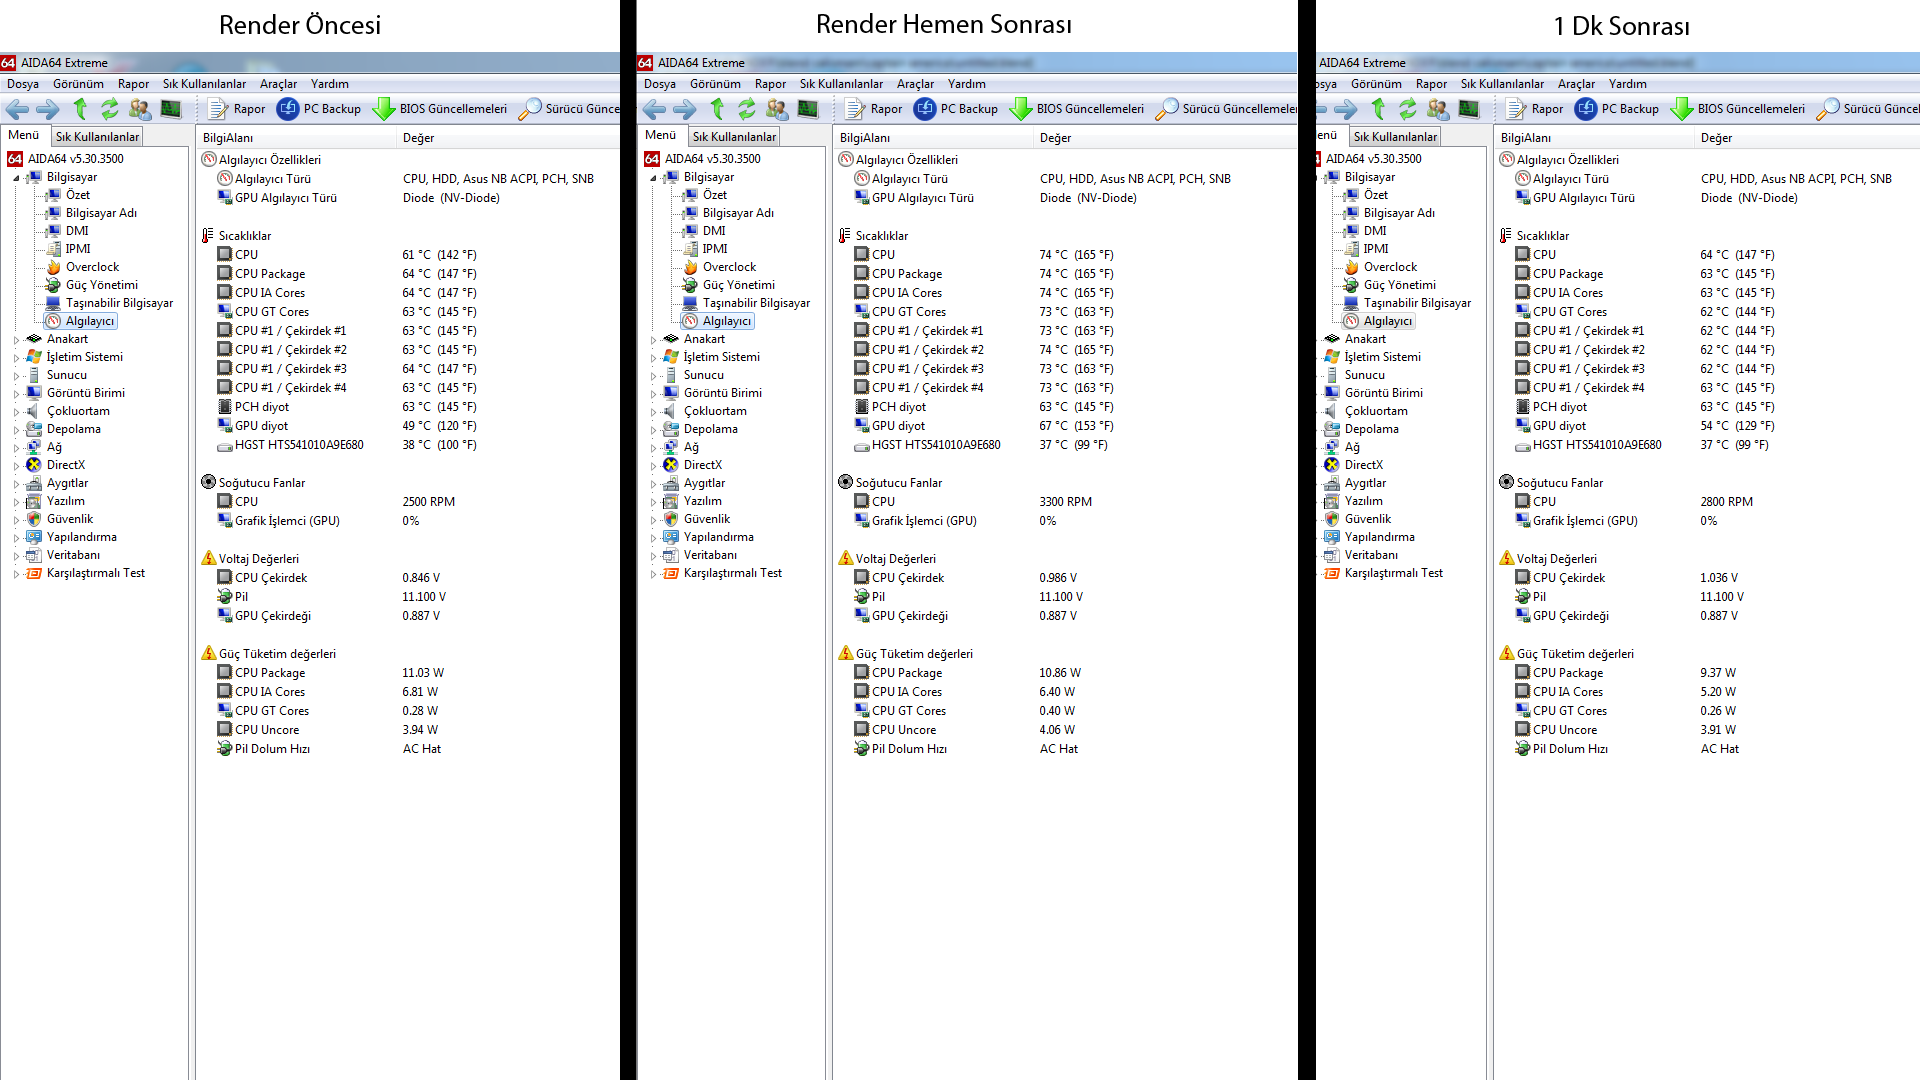Collapse Bilgisayar node in Render Hemen Sonrası tree
This screenshot has height=1080, width=1920.
[653, 178]
